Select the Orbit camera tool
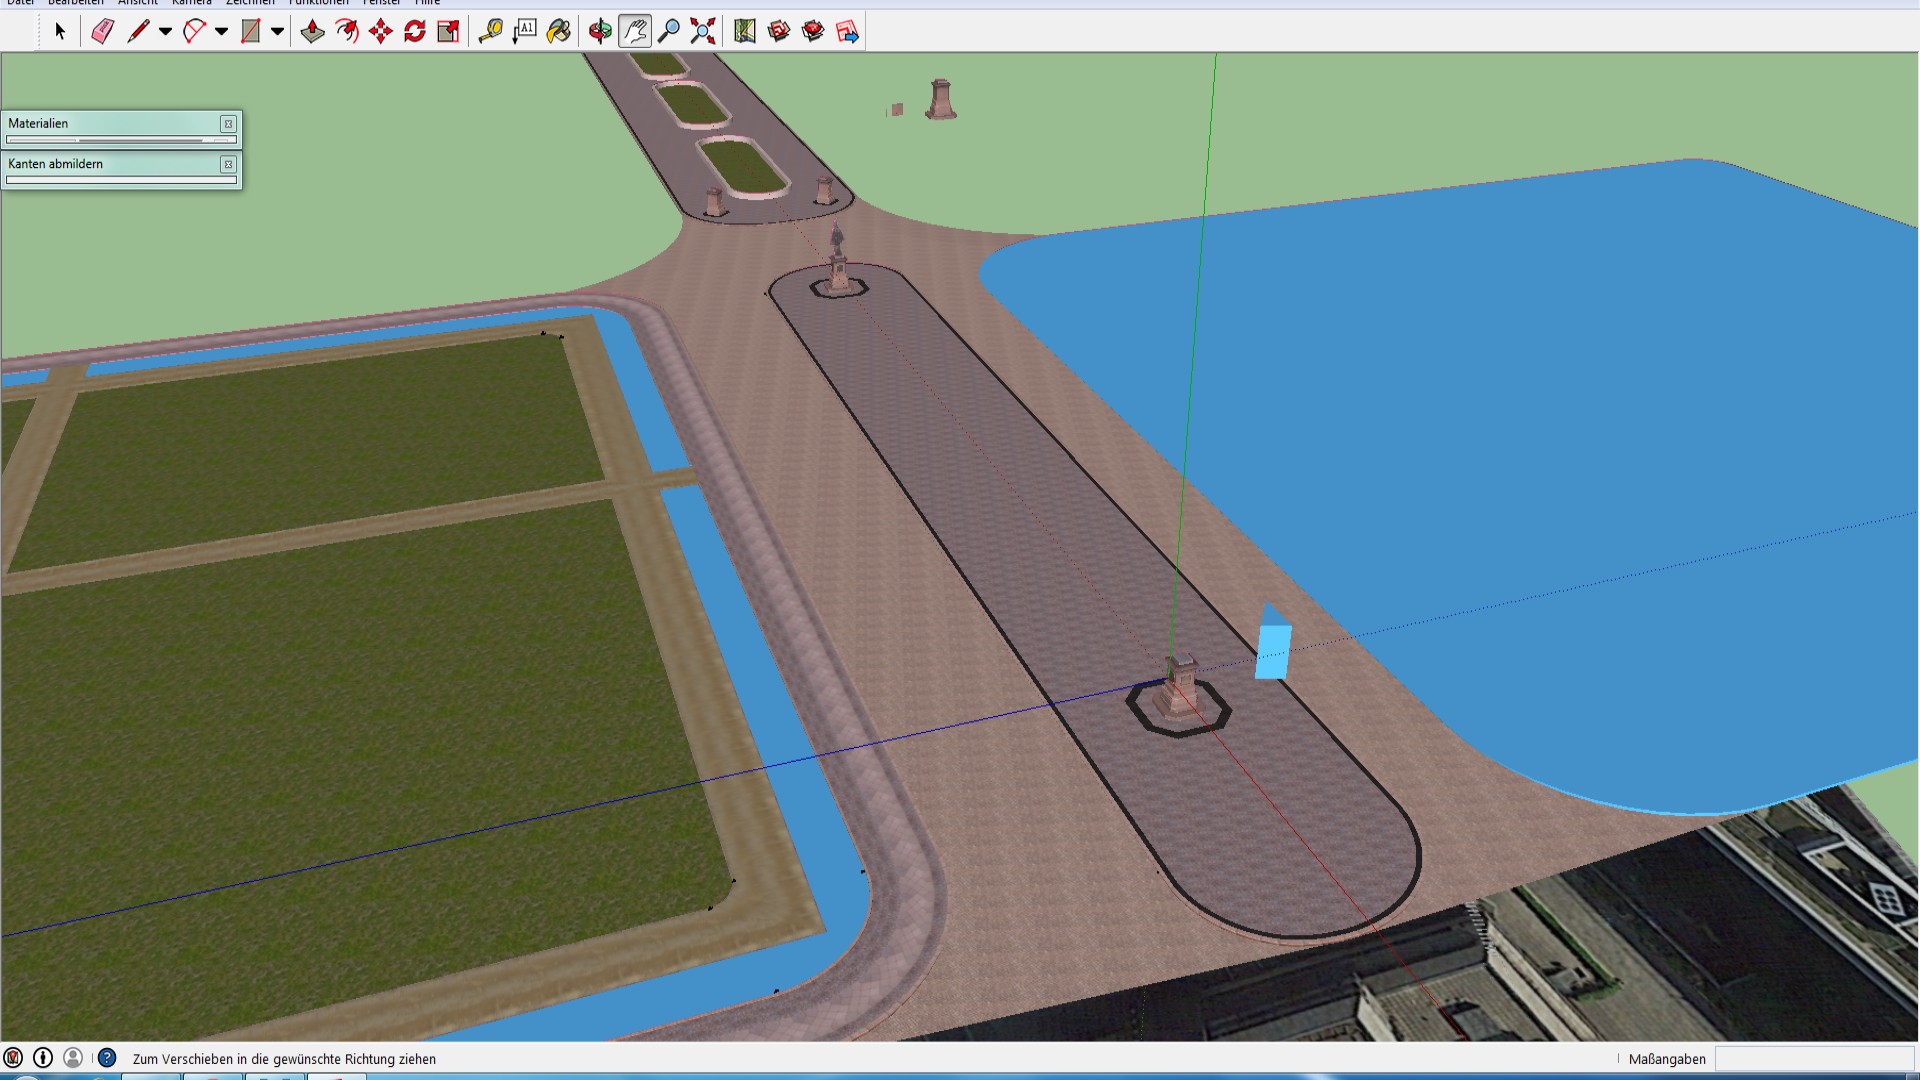Viewport: 1920px width, 1080px height. [x=600, y=32]
